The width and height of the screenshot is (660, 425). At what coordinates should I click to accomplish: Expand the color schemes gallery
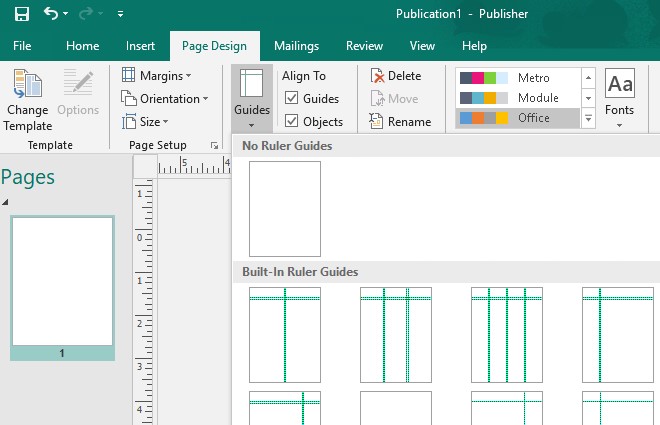588,119
